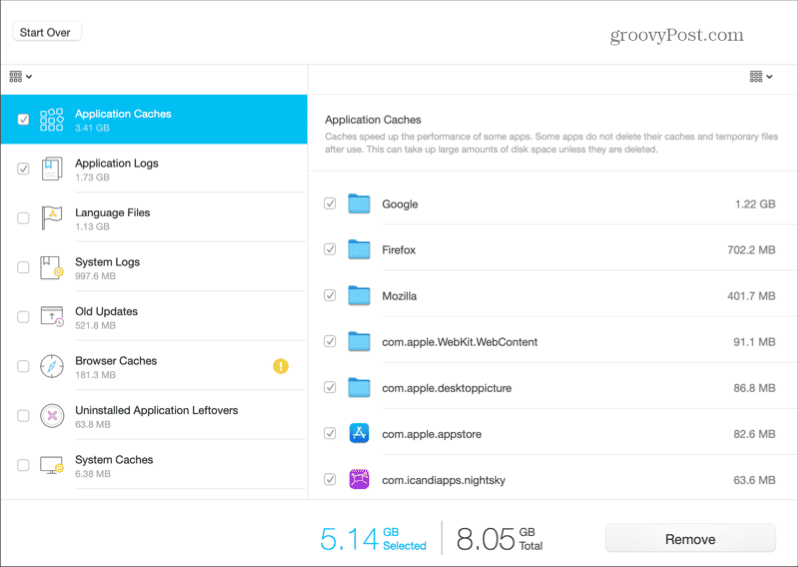Select the Application Logs category
This screenshot has height=567, width=798.
pyautogui.click(x=154, y=169)
